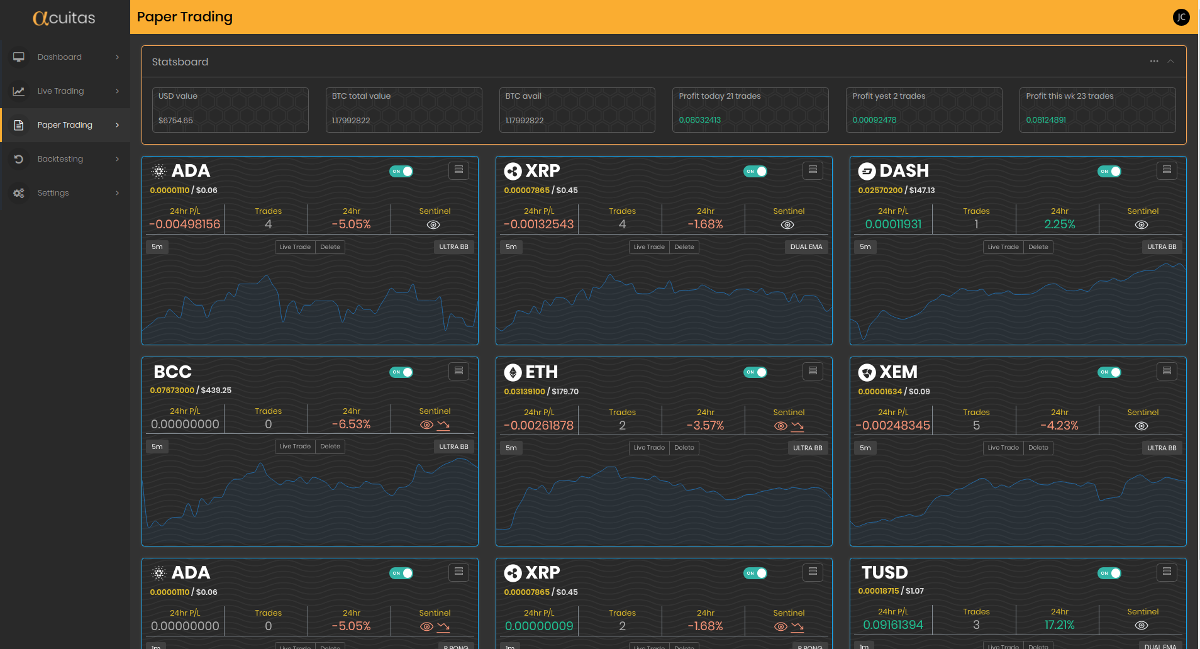Viewport: 1200px width, 649px height.
Task: Turn off the ON switch on the ADA card with 4 trades
Action: click(x=401, y=172)
